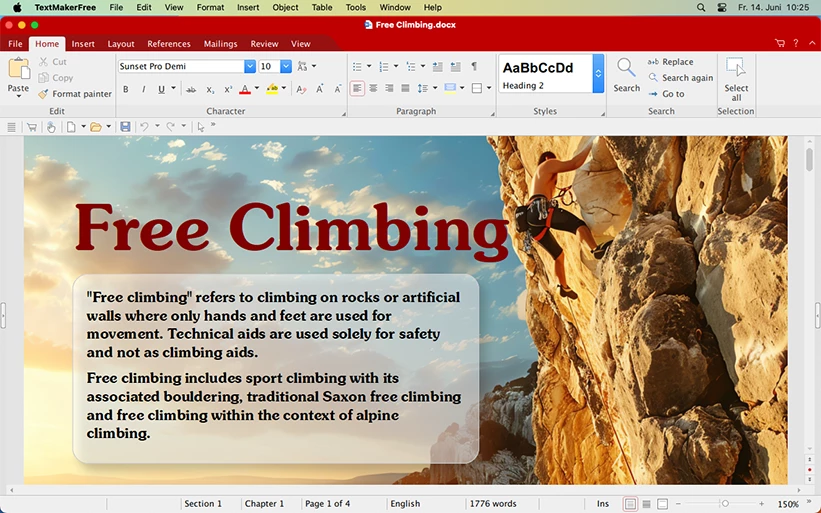Open the Sunset Pro Demi font dropdown
Viewport: 821px width, 513px height.
(x=250, y=67)
